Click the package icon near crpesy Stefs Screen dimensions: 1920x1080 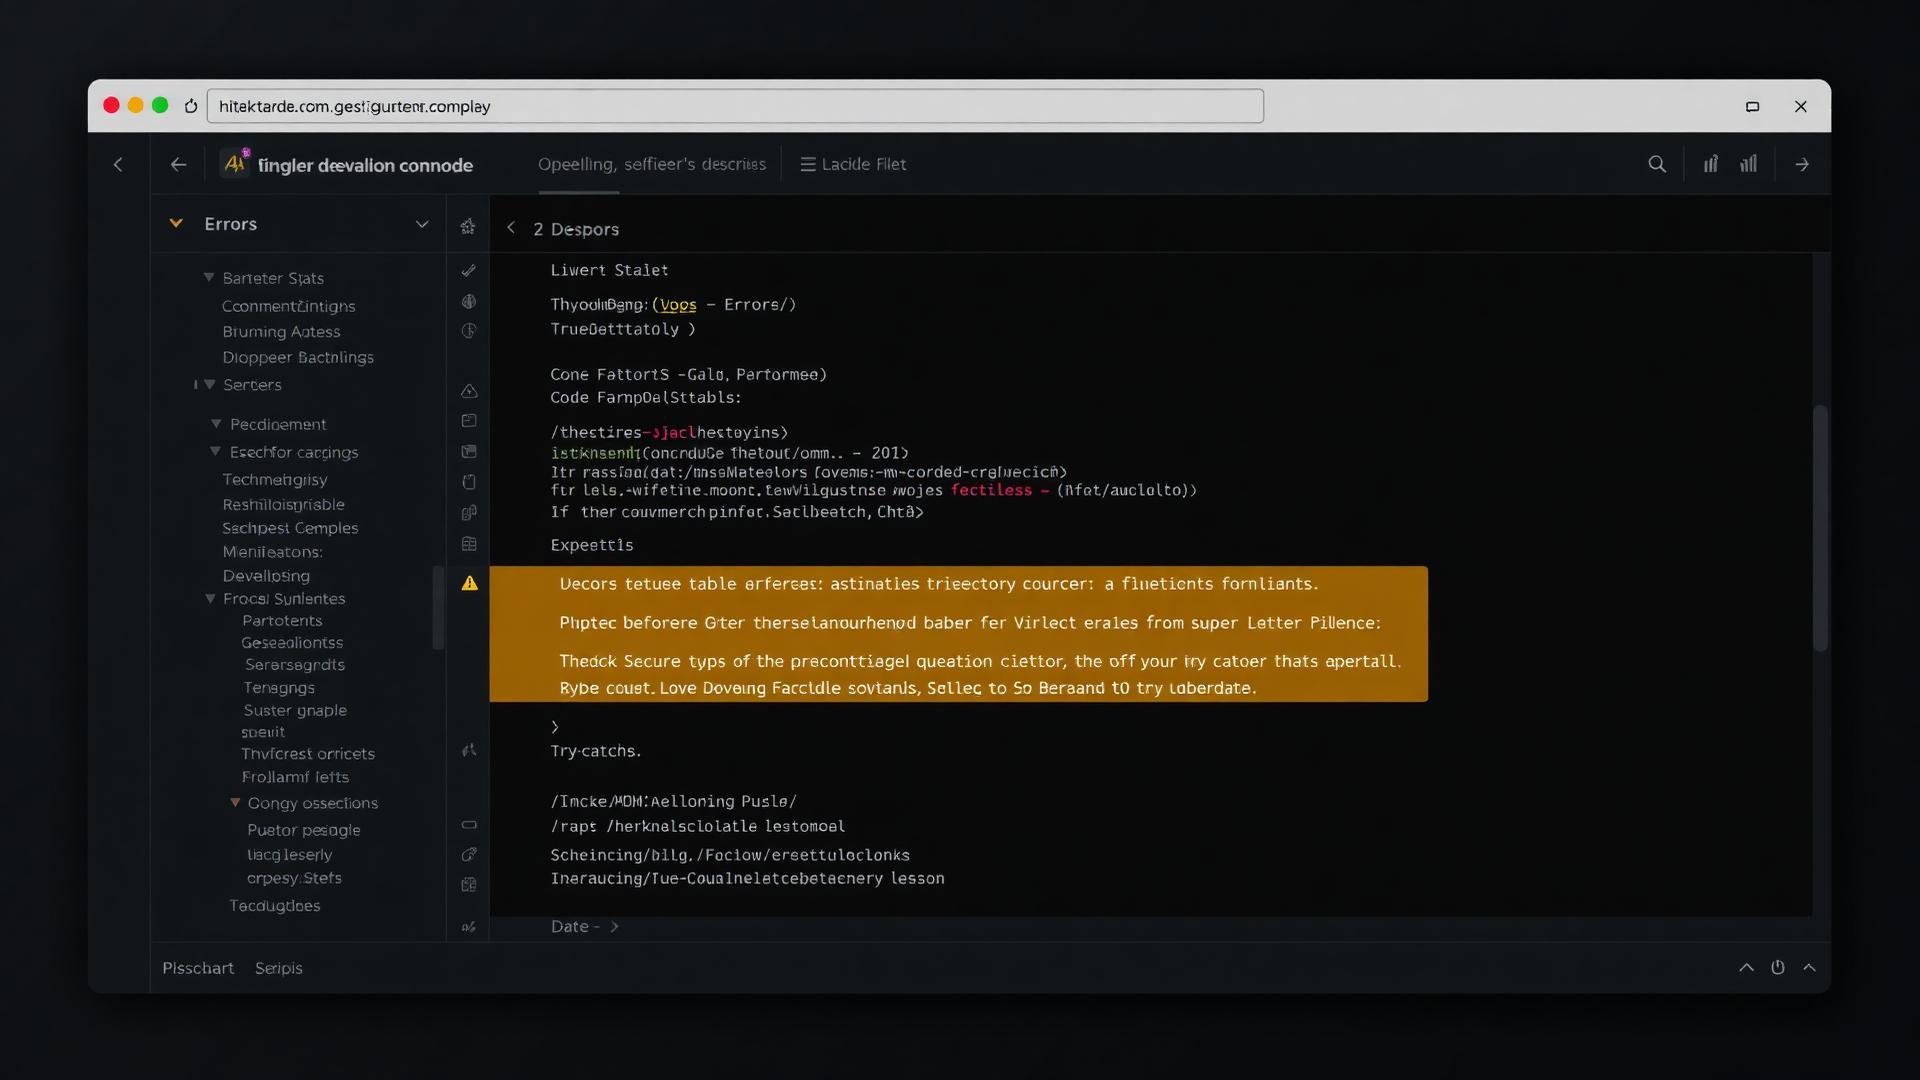[x=469, y=885]
